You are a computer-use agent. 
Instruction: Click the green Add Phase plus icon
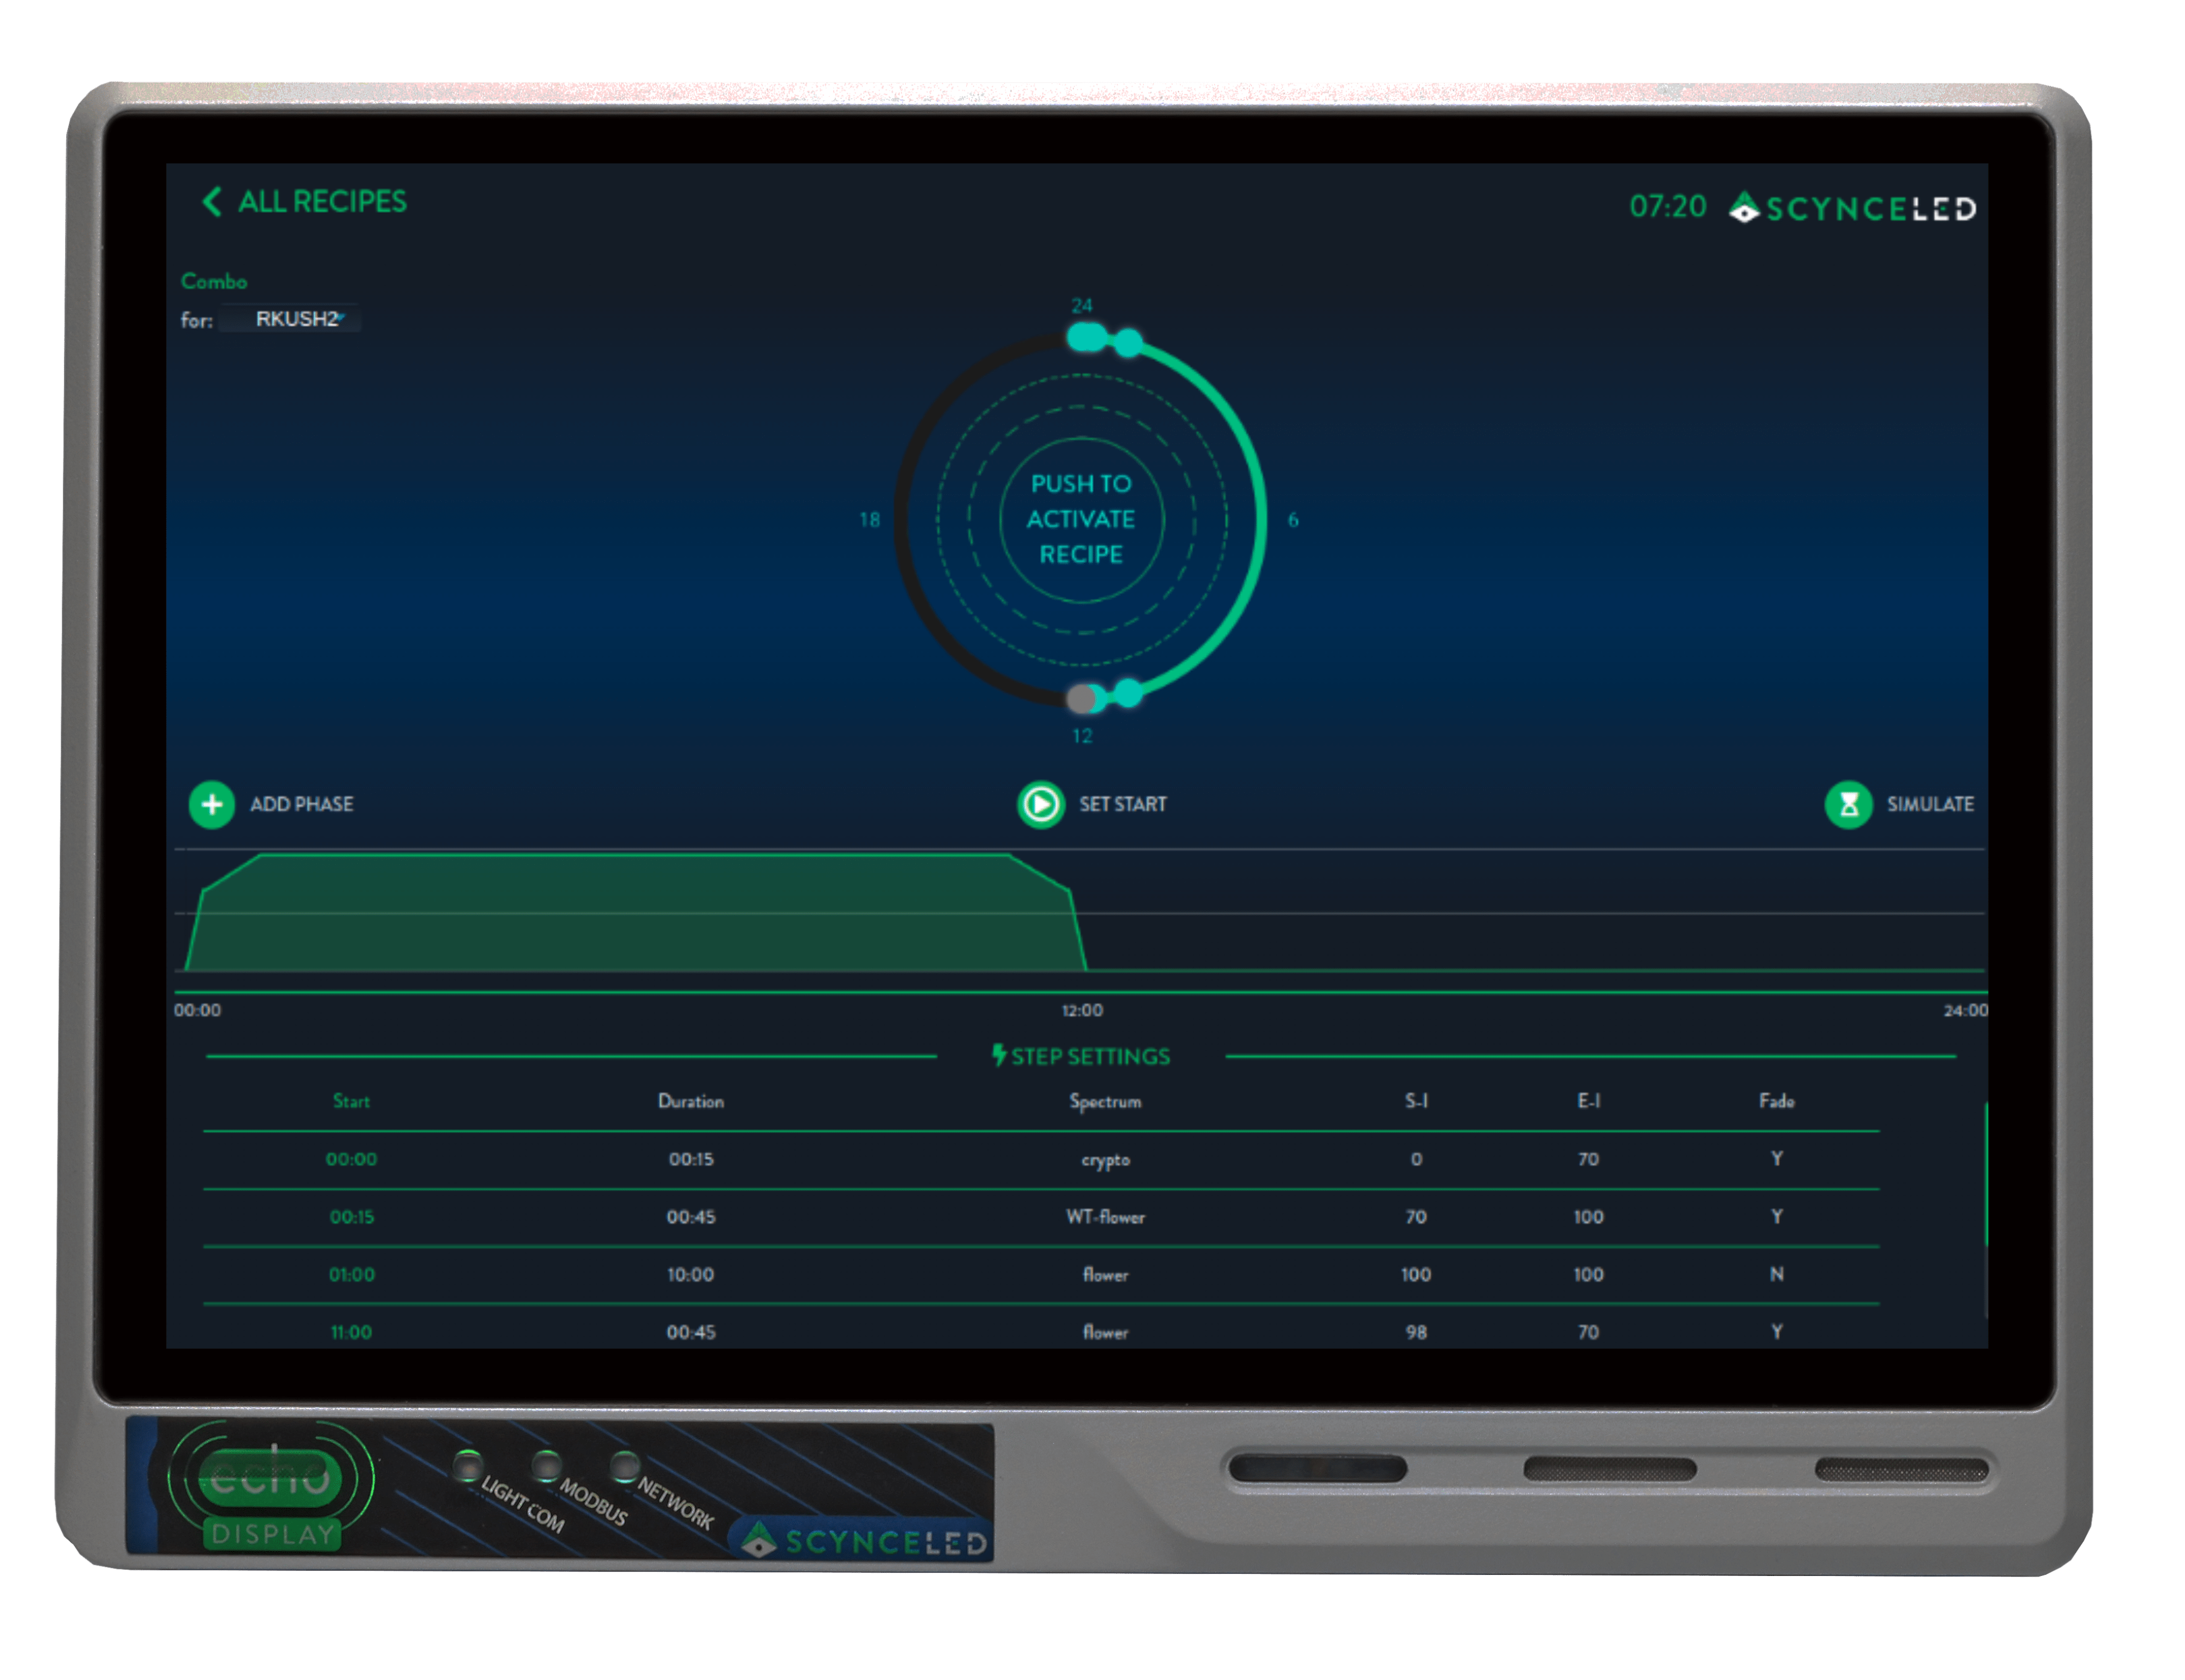[x=212, y=804]
